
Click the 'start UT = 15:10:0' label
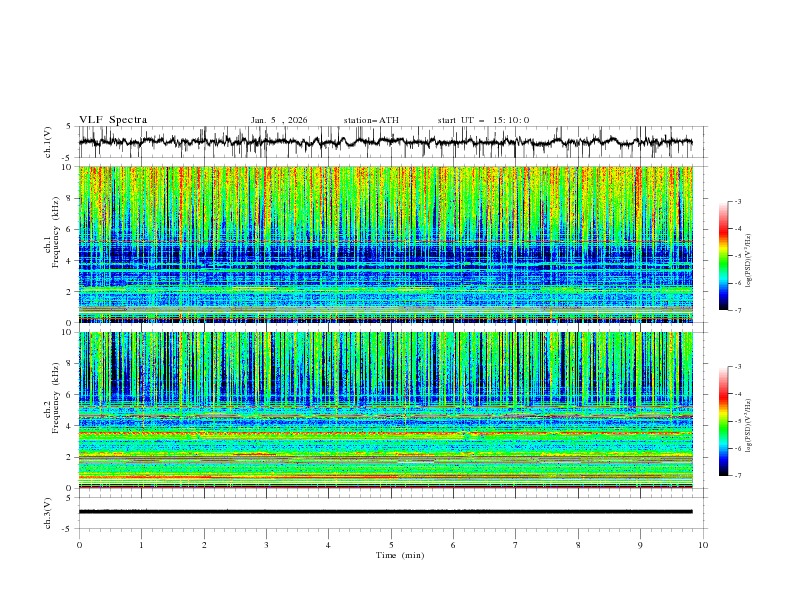click(x=483, y=120)
